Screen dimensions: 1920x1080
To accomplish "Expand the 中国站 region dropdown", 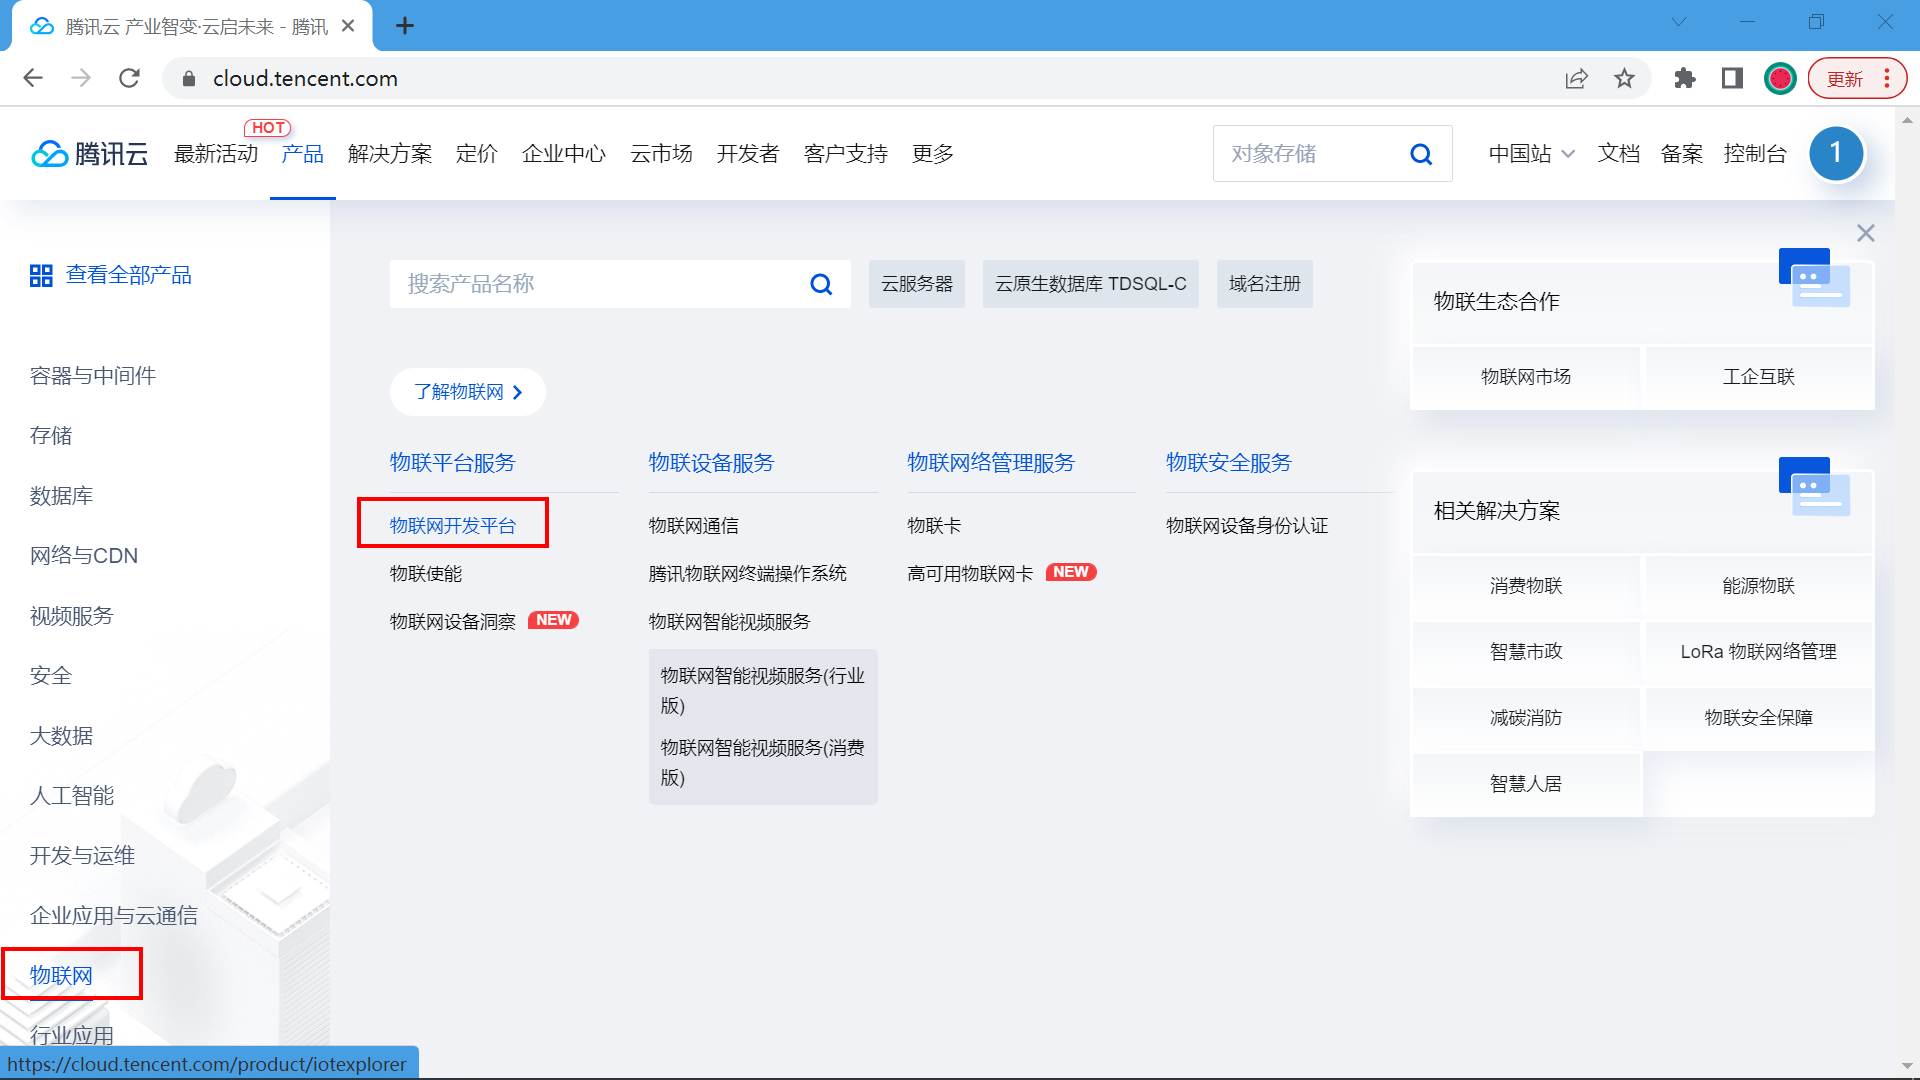I will (x=1531, y=154).
